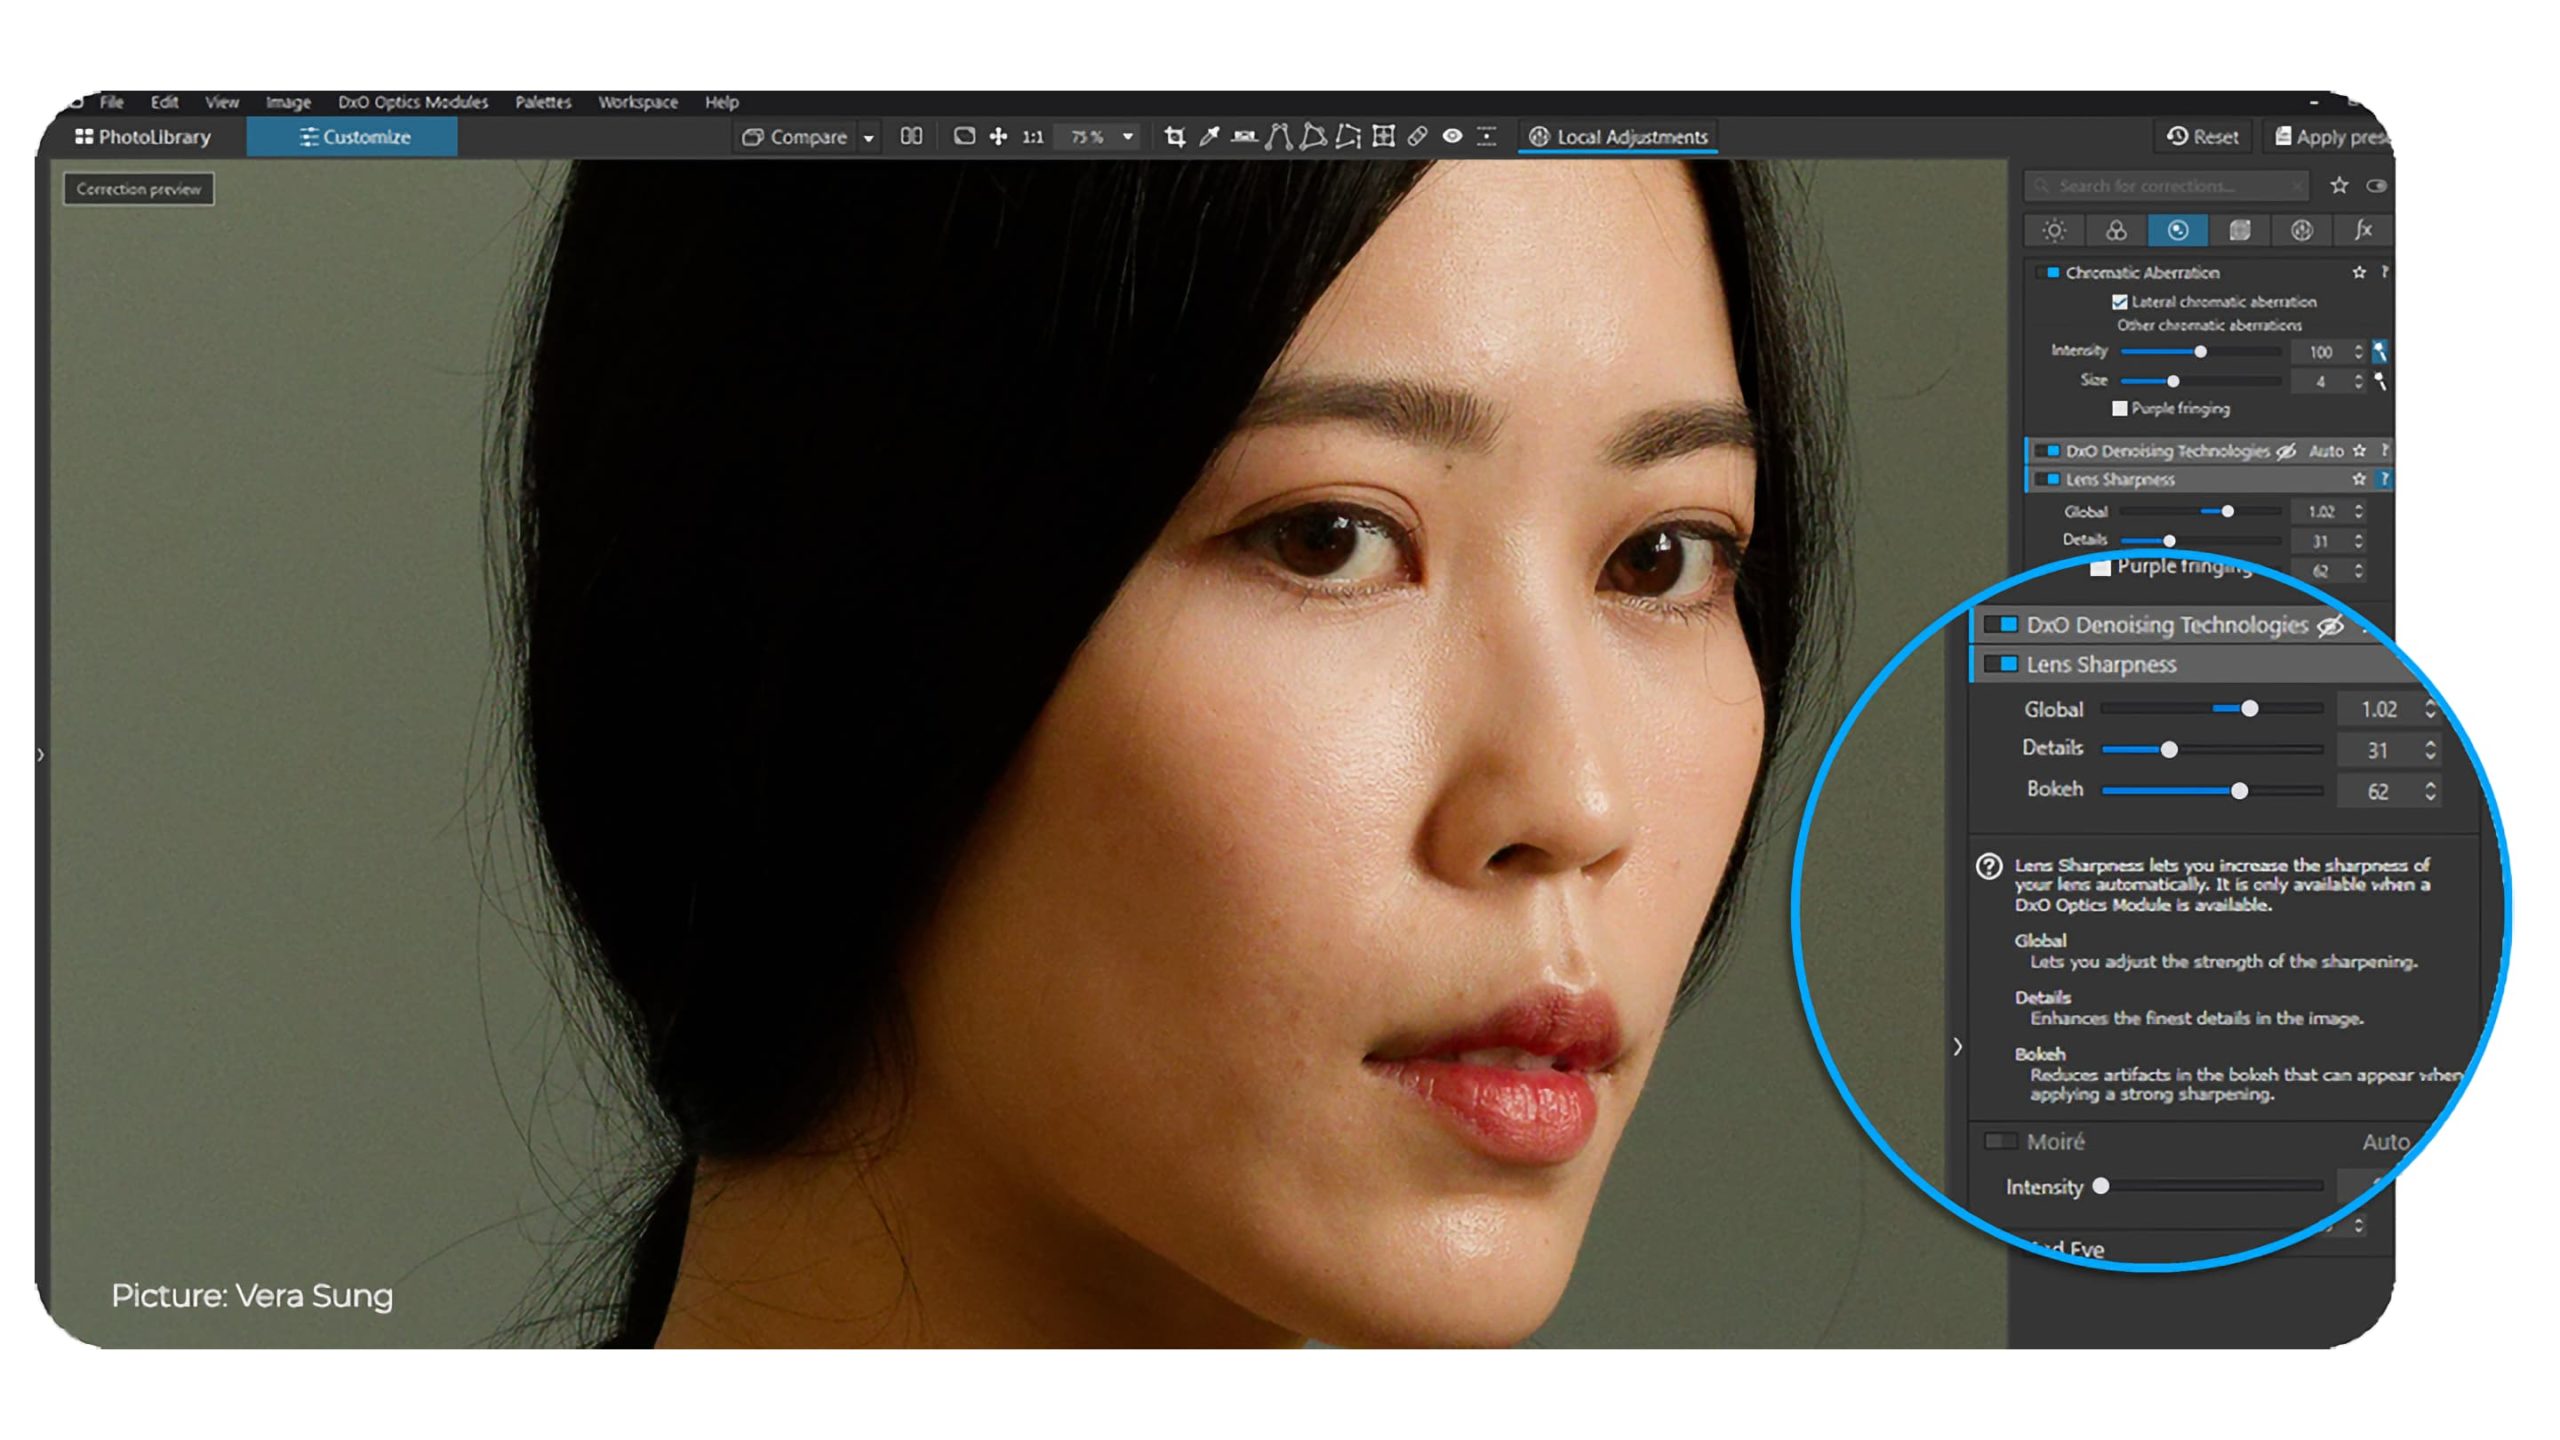The image size is (2560, 1440).
Task: Open the Color adjustments panel tab
Action: click(2118, 231)
